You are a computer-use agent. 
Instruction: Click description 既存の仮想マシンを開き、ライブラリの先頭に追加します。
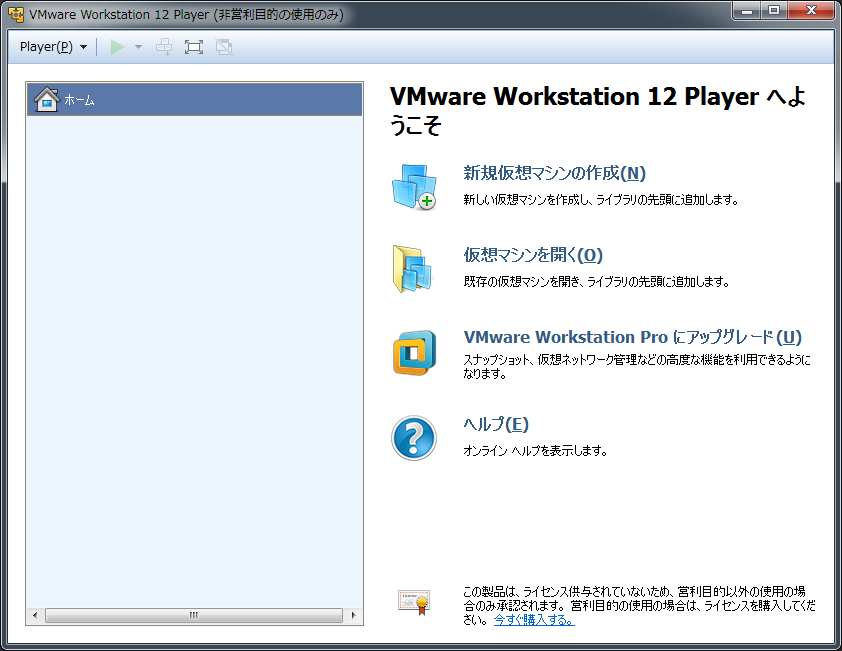(x=596, y=281)
